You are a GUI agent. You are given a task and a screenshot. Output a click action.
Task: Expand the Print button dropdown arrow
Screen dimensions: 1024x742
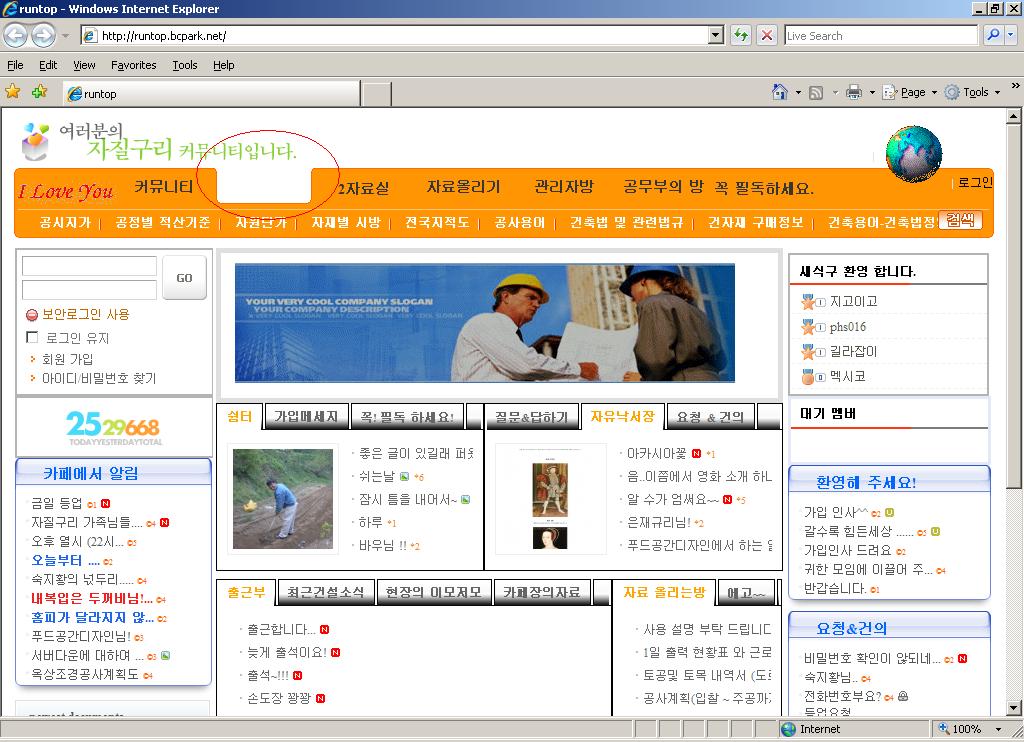pyautogui.click(x=872, y=93)
